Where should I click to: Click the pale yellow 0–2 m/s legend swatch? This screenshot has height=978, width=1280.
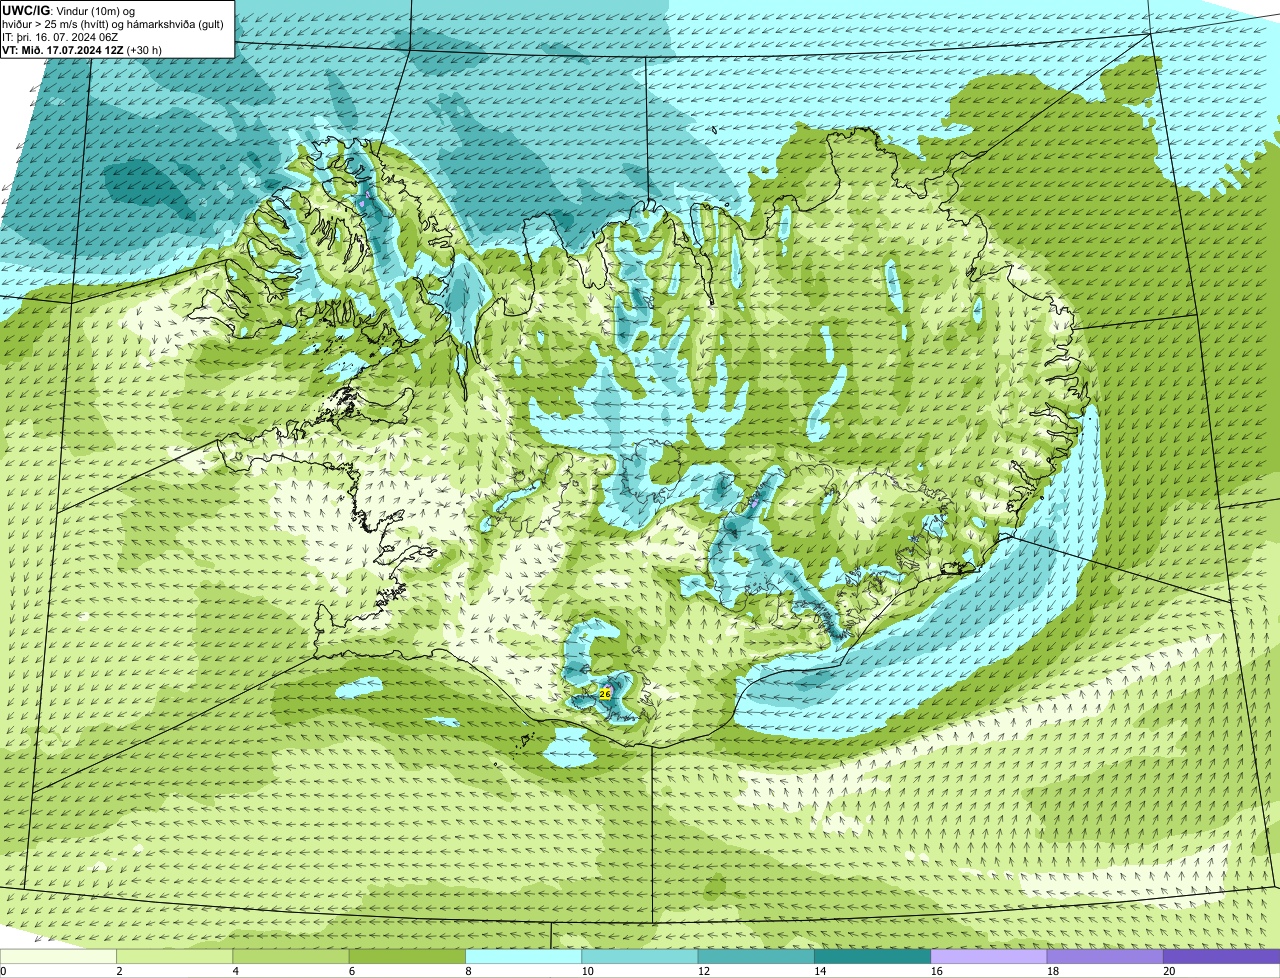coord(58,956)
